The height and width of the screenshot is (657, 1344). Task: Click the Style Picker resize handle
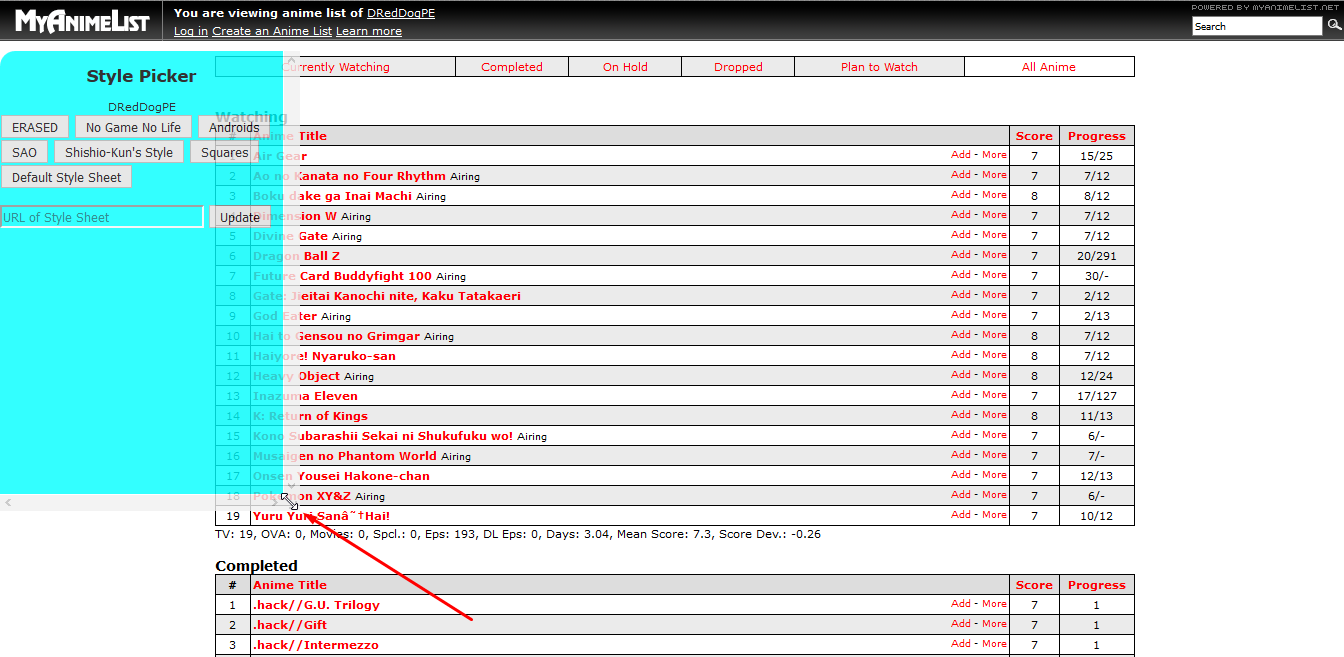pos(290,501)
